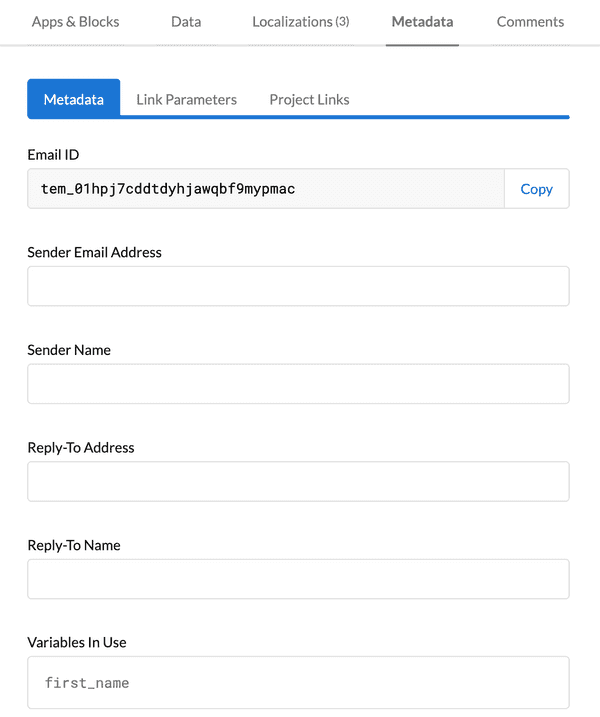The height and width of the screenshot is (717, 600).
Task: Focus the Reply-To Address field
Action: [298, 482]
